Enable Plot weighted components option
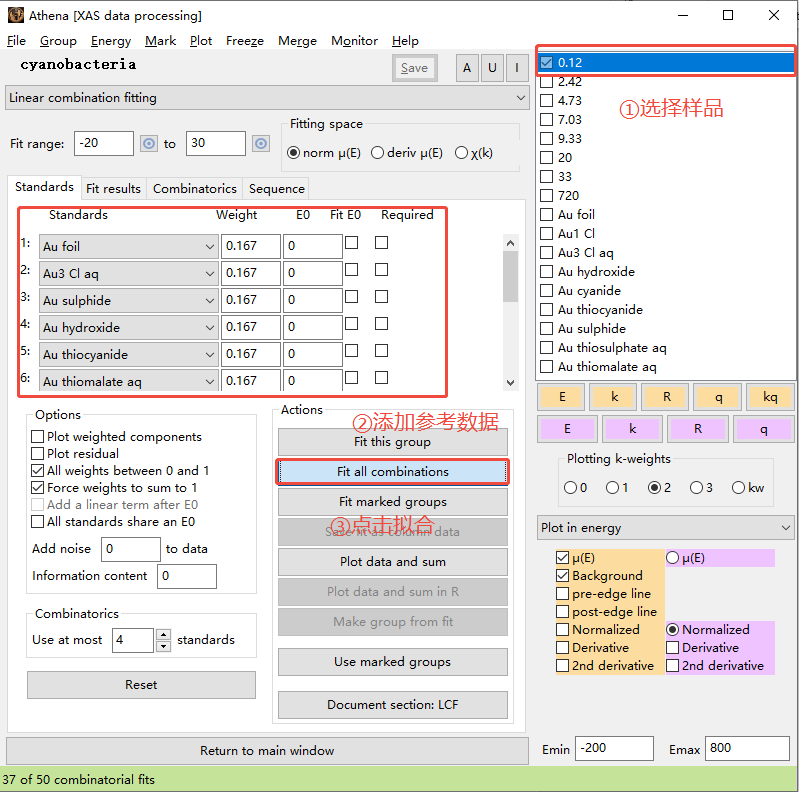The image size is (799, 792). (x=37, y=437)
